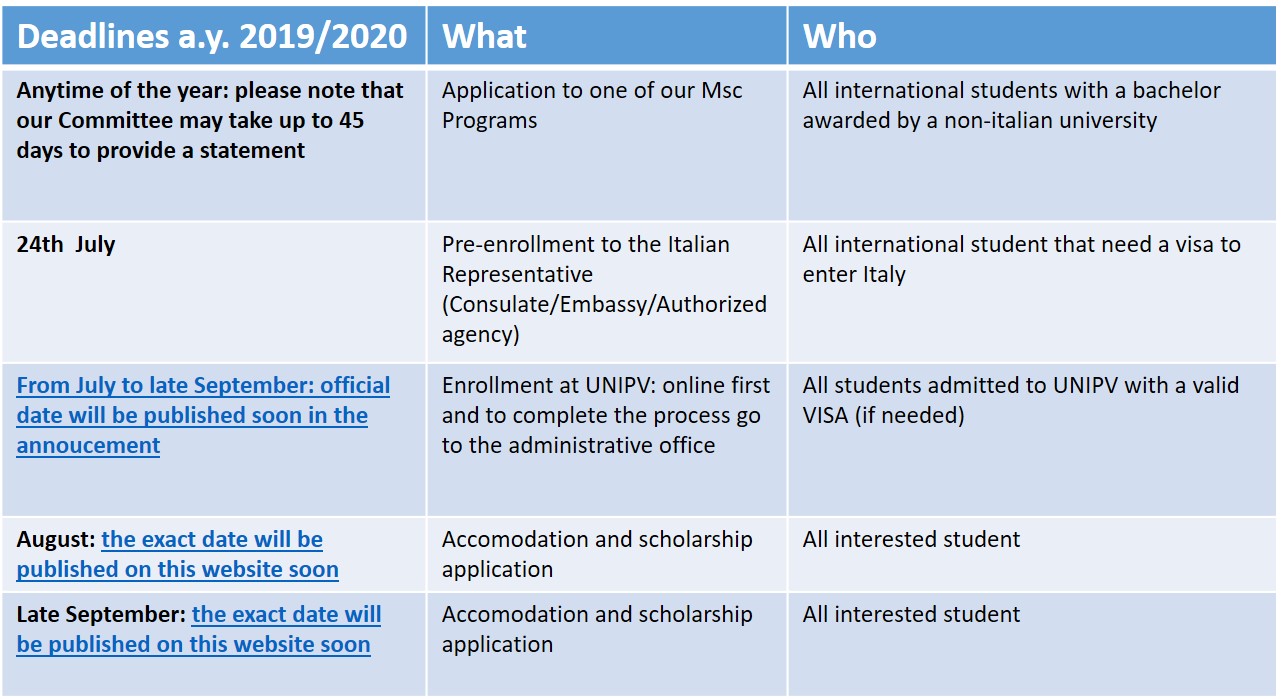Open August 'the exact date will be' link
The width and height of the screenshot is (1282, 699).
pyautogui.click(x=212, y=540)
